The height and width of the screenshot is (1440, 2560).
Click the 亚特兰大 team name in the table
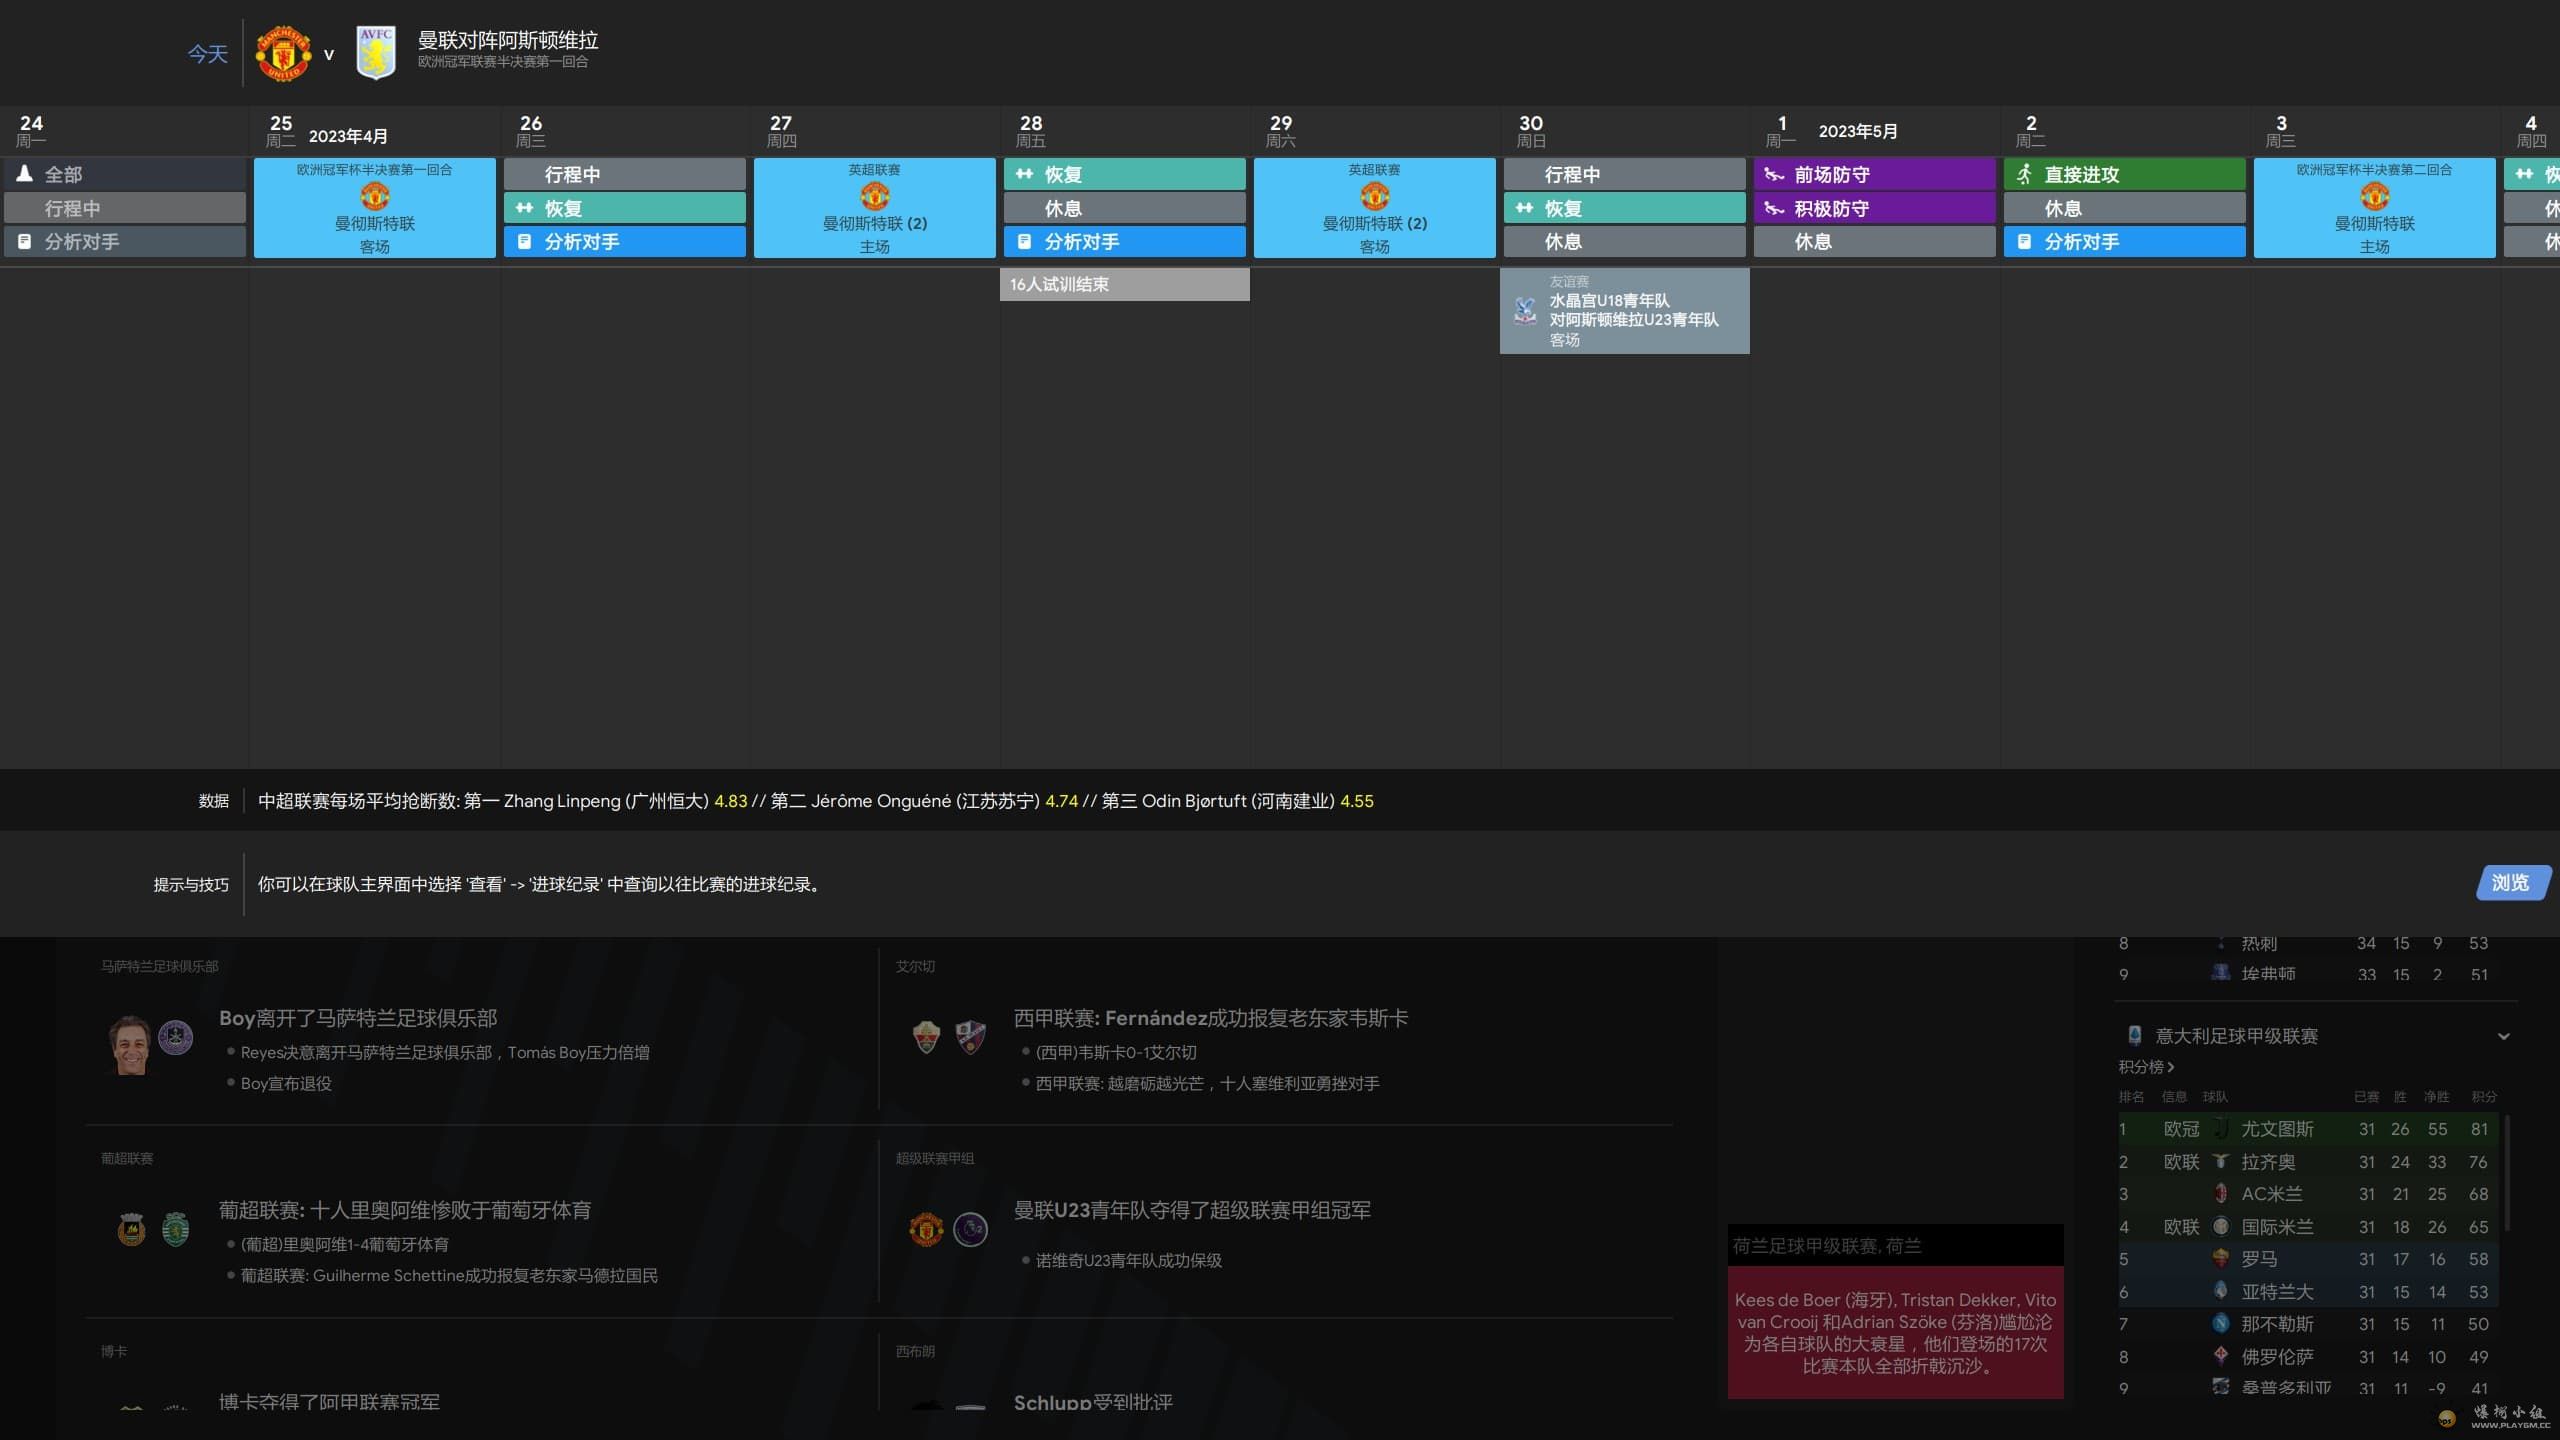2277,1291
